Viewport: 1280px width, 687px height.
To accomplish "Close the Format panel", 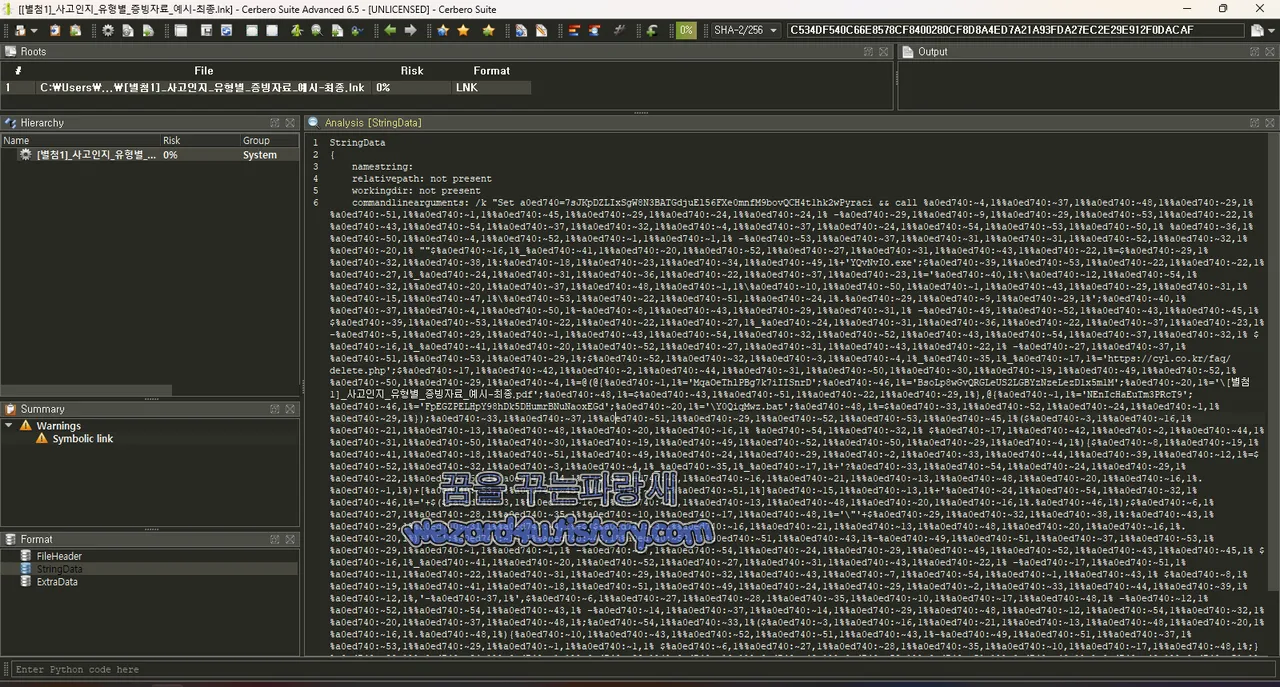I will pos(290,539).
